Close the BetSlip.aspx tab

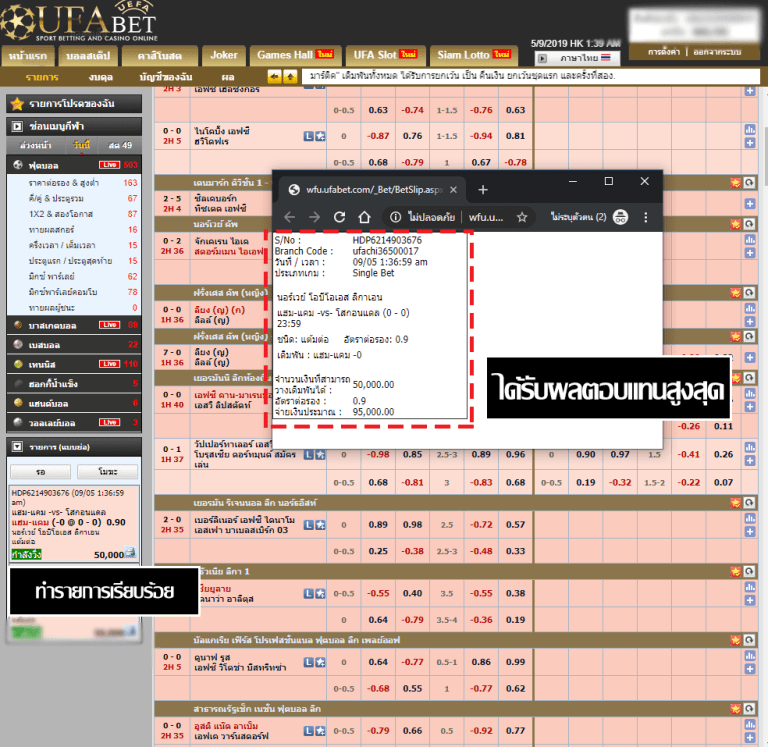[x=454, y=190]
